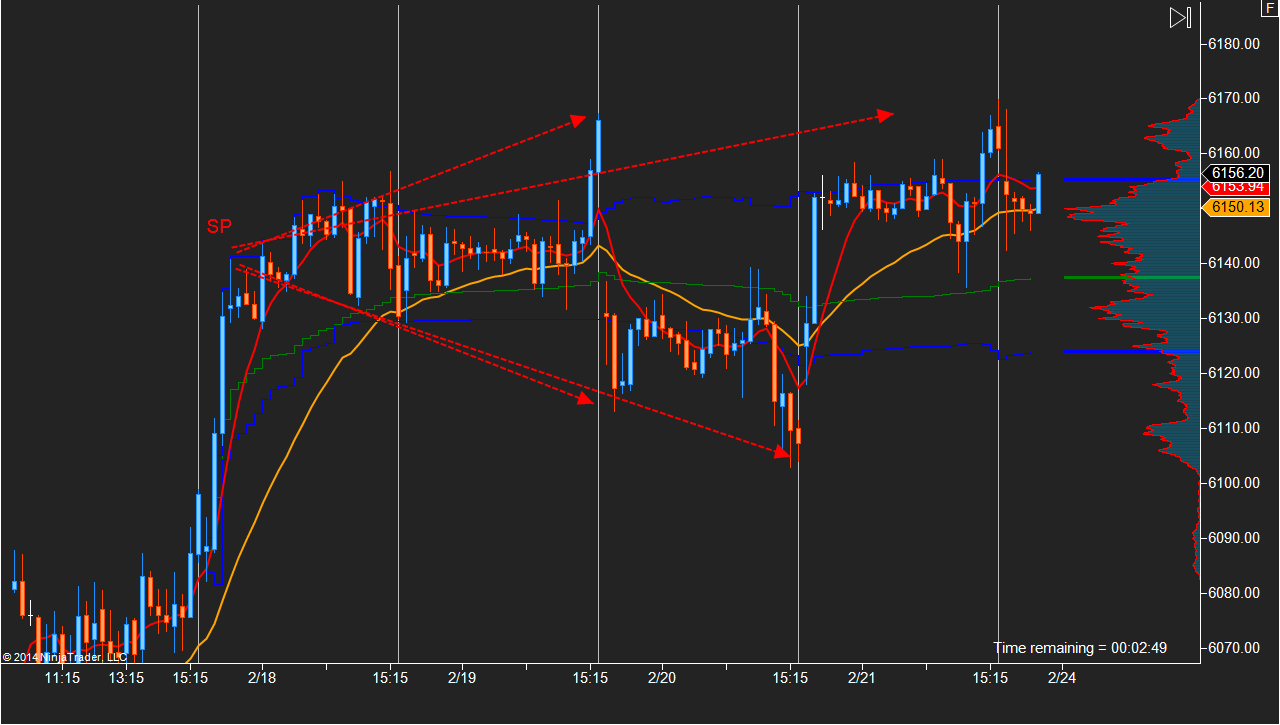The image size is (1280, 725).
Task: Click the 2/24 date axis label
Action: (1061, 679)
